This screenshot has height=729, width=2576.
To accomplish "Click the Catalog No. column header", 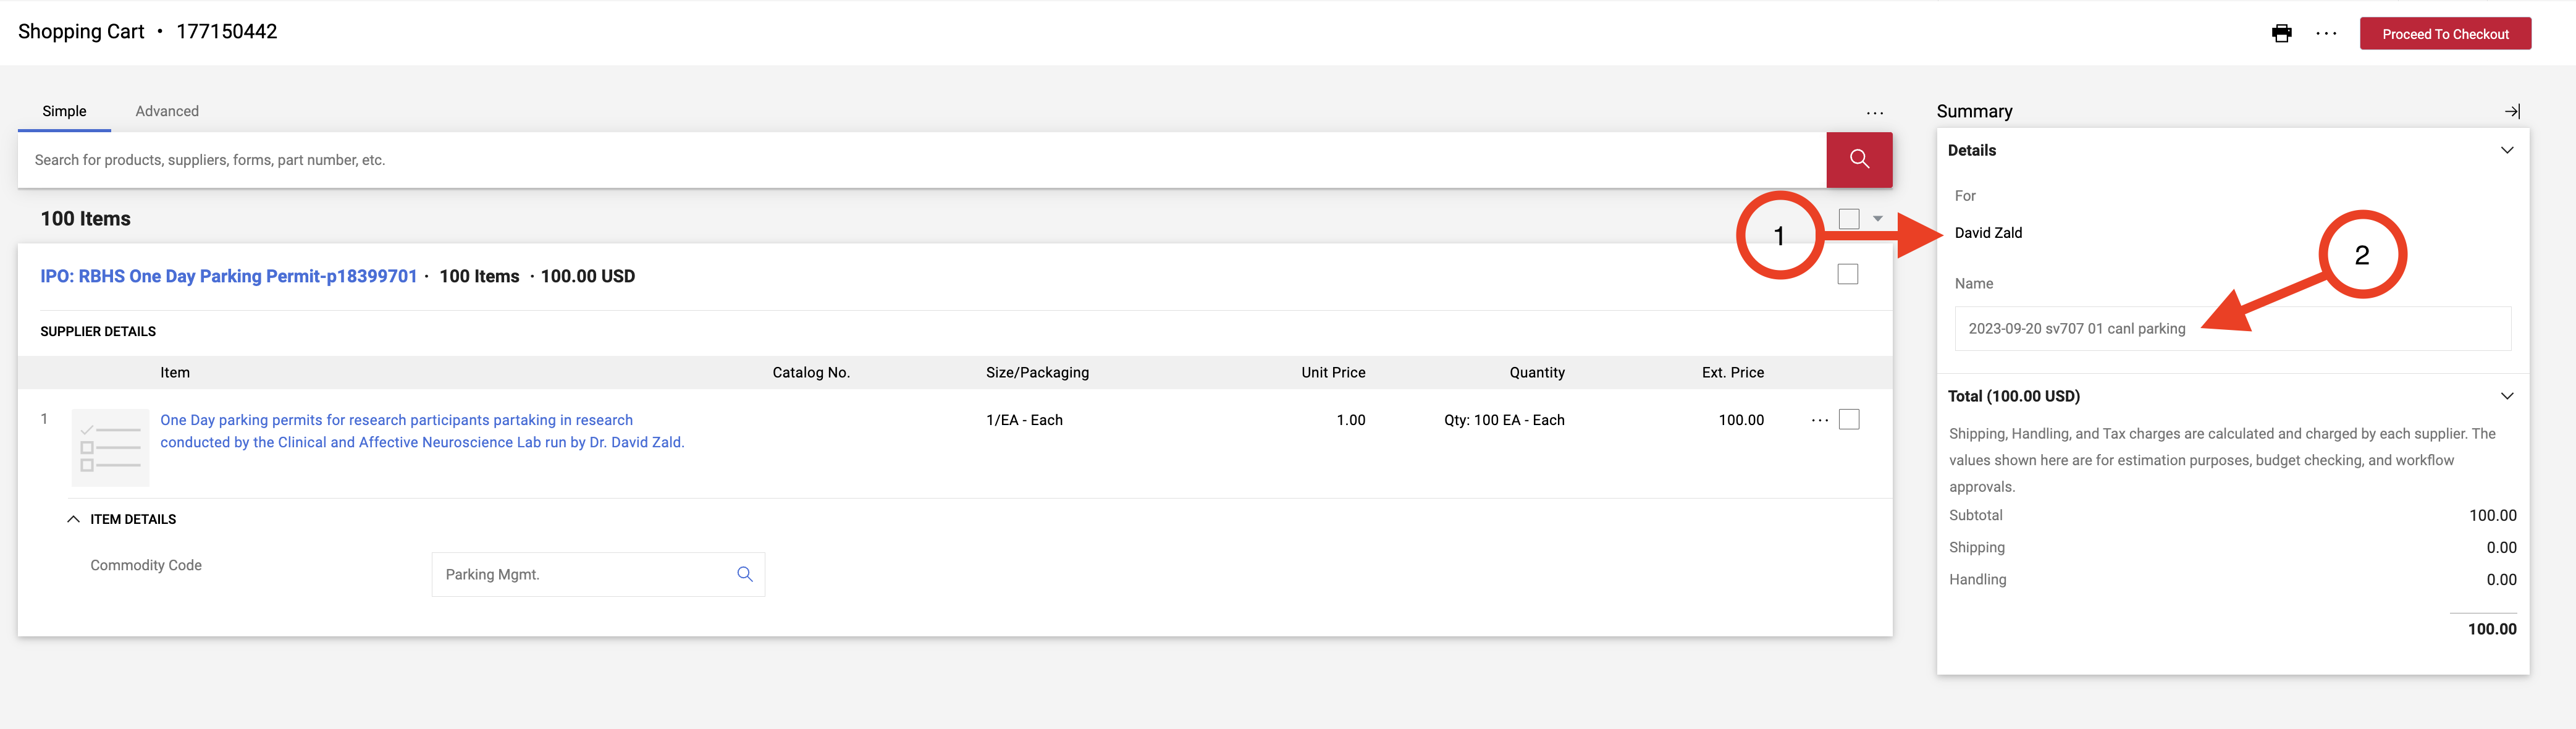I will click(x=811, y=373).
